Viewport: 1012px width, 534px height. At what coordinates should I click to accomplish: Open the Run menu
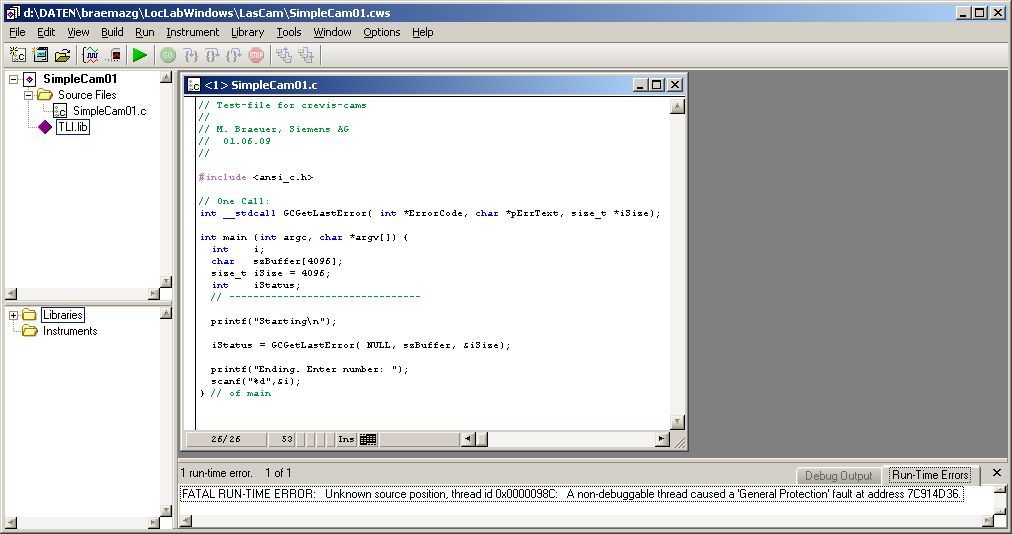click(x=145, y=32)
